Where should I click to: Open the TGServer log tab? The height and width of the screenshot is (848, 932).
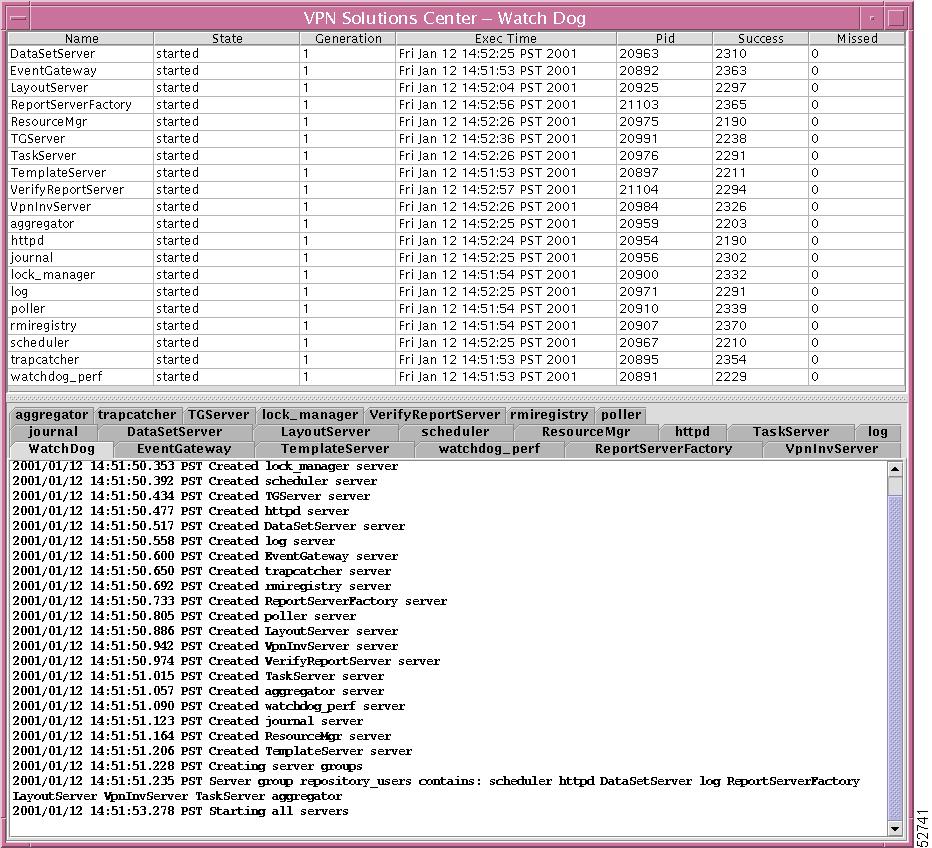pos(219,415)
